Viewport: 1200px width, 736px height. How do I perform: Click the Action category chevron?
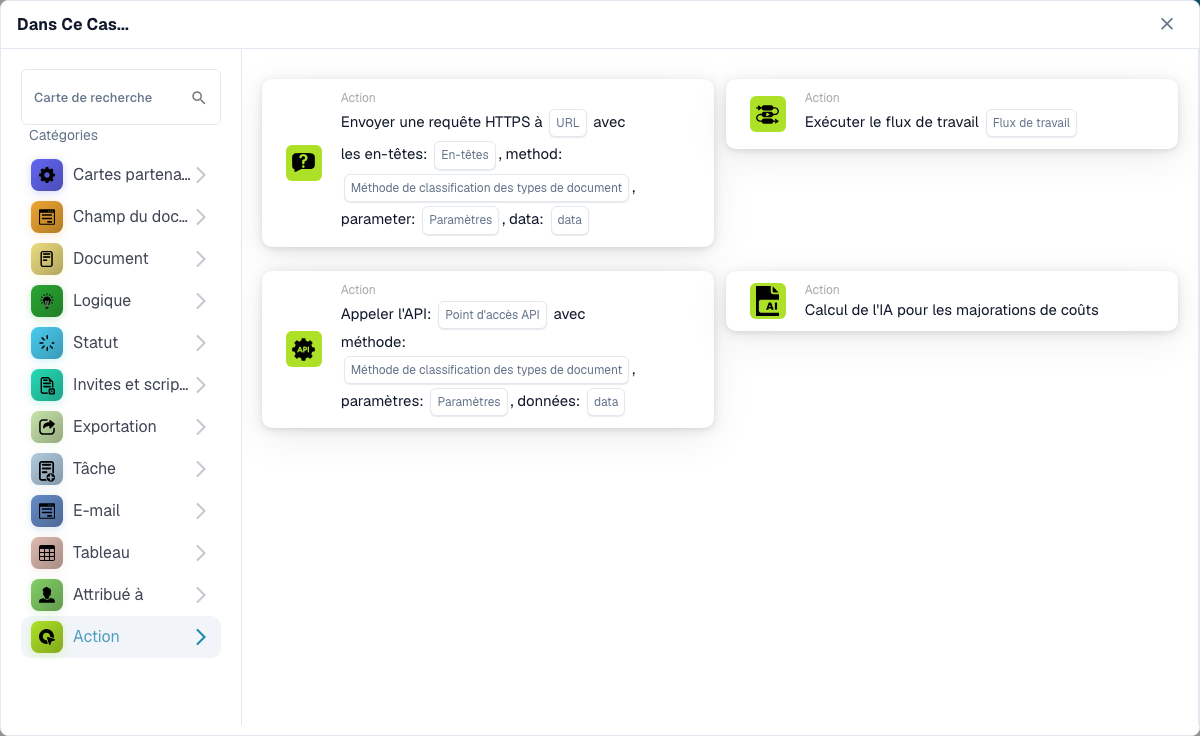[201, 637]
